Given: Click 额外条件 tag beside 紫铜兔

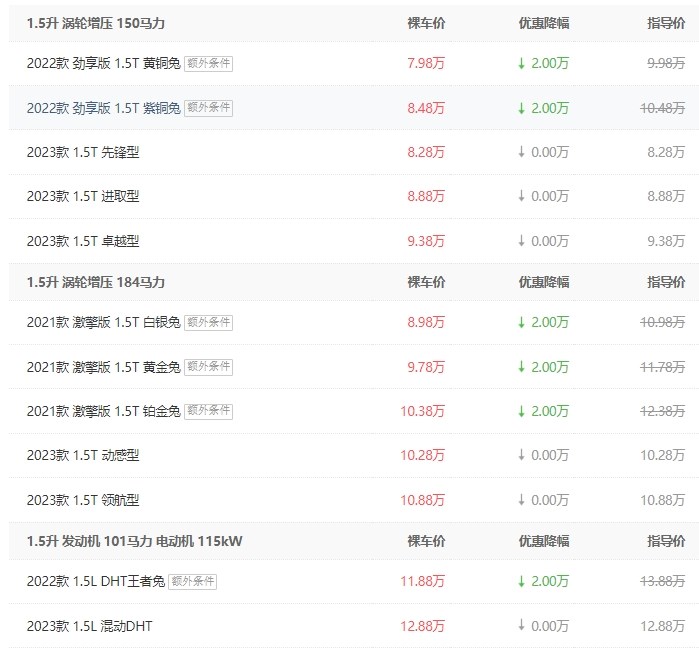Looking at the screenshot, I should pyautogui.click(x=209, y=108).
